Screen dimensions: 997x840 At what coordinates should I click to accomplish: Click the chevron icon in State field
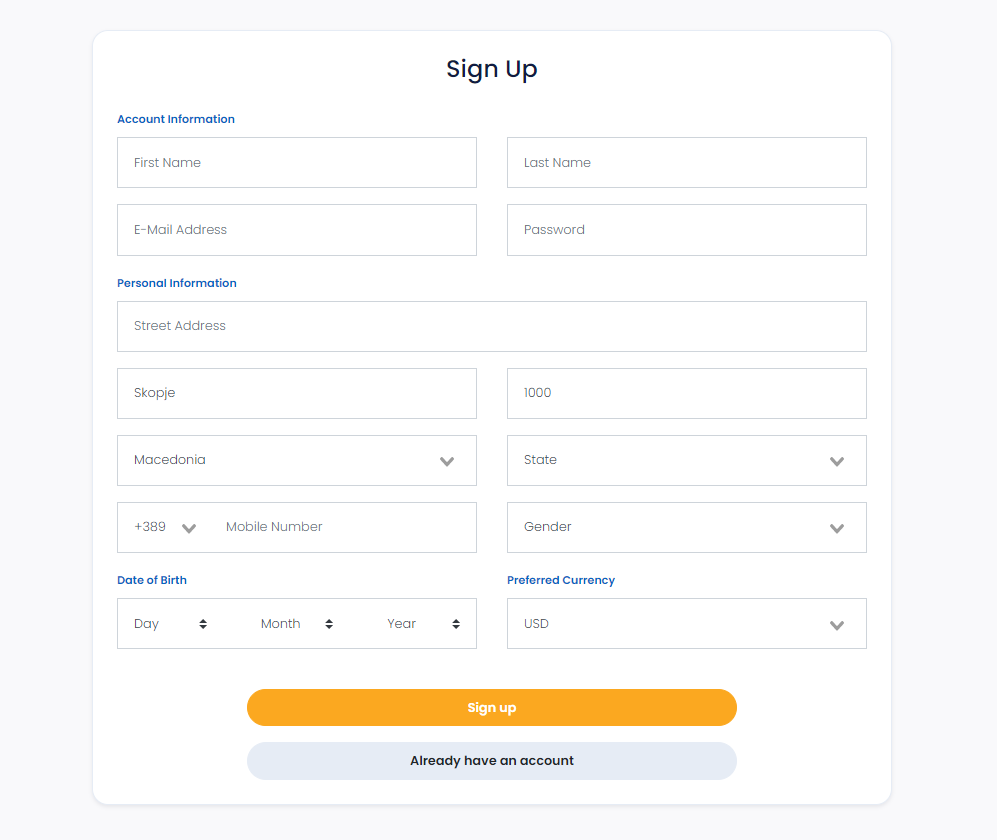pyautogui.click(x=837, y=462)
